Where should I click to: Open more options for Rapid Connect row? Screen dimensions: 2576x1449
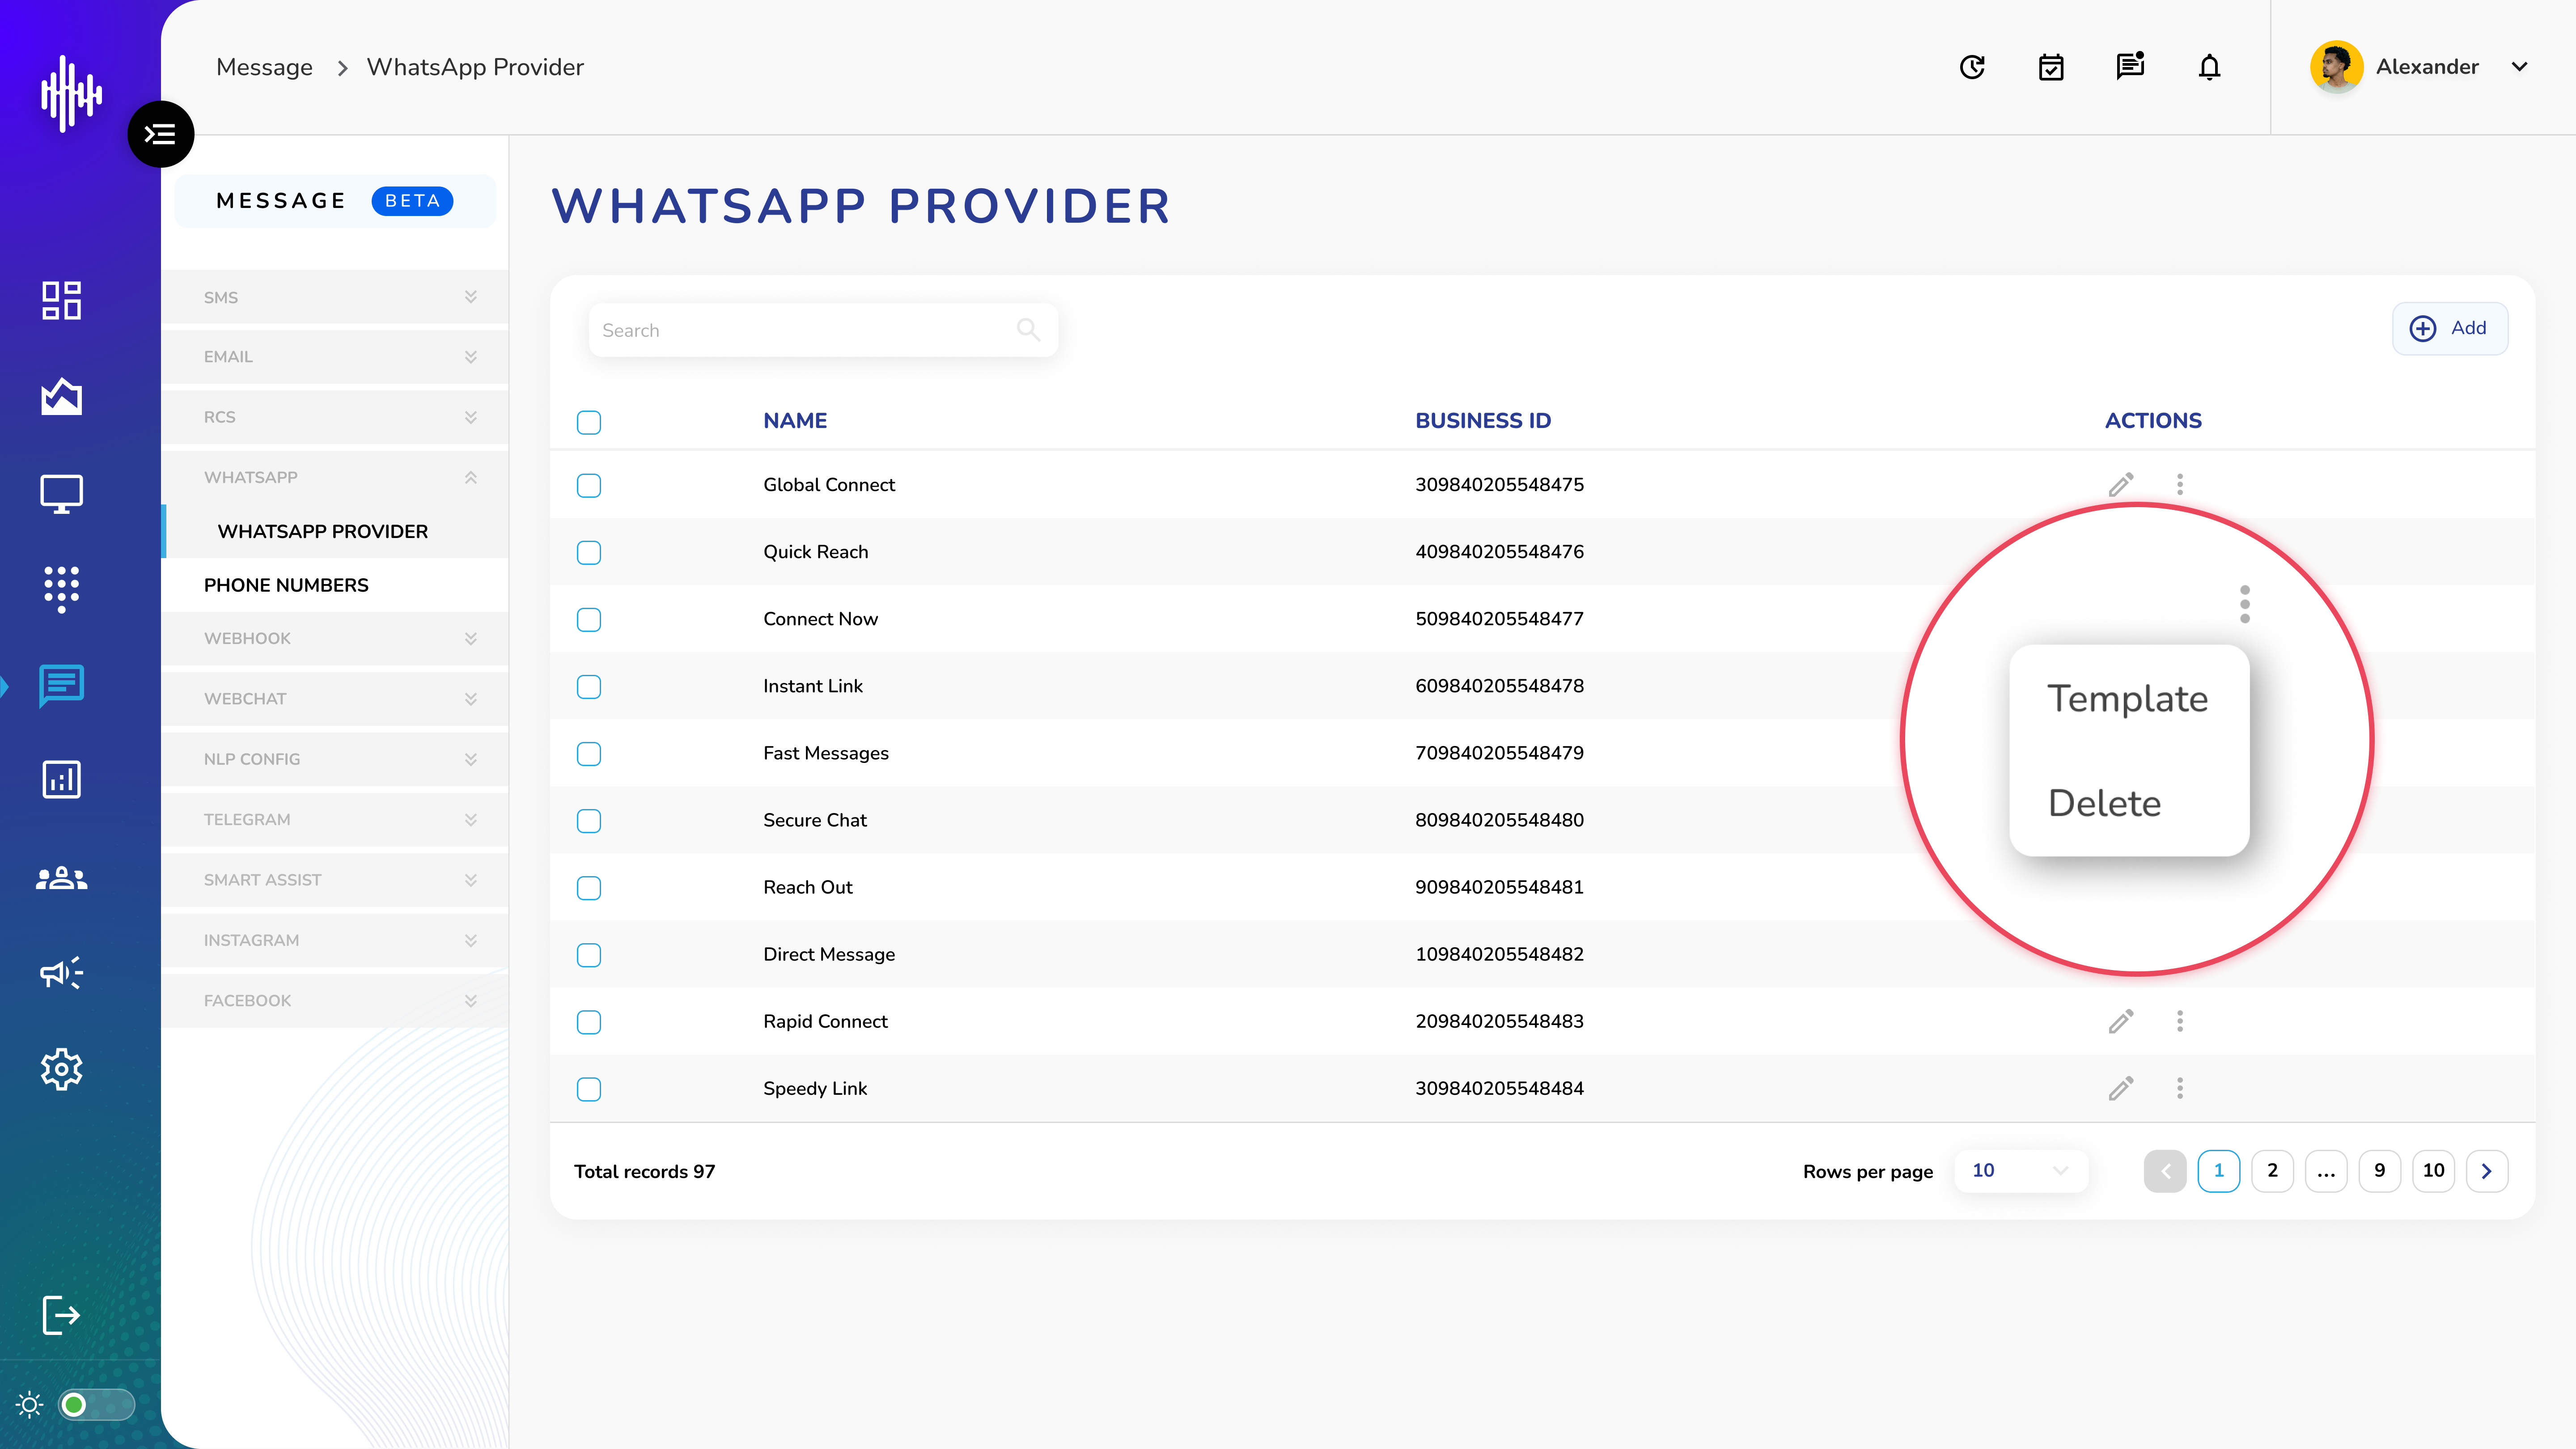2180,1021
